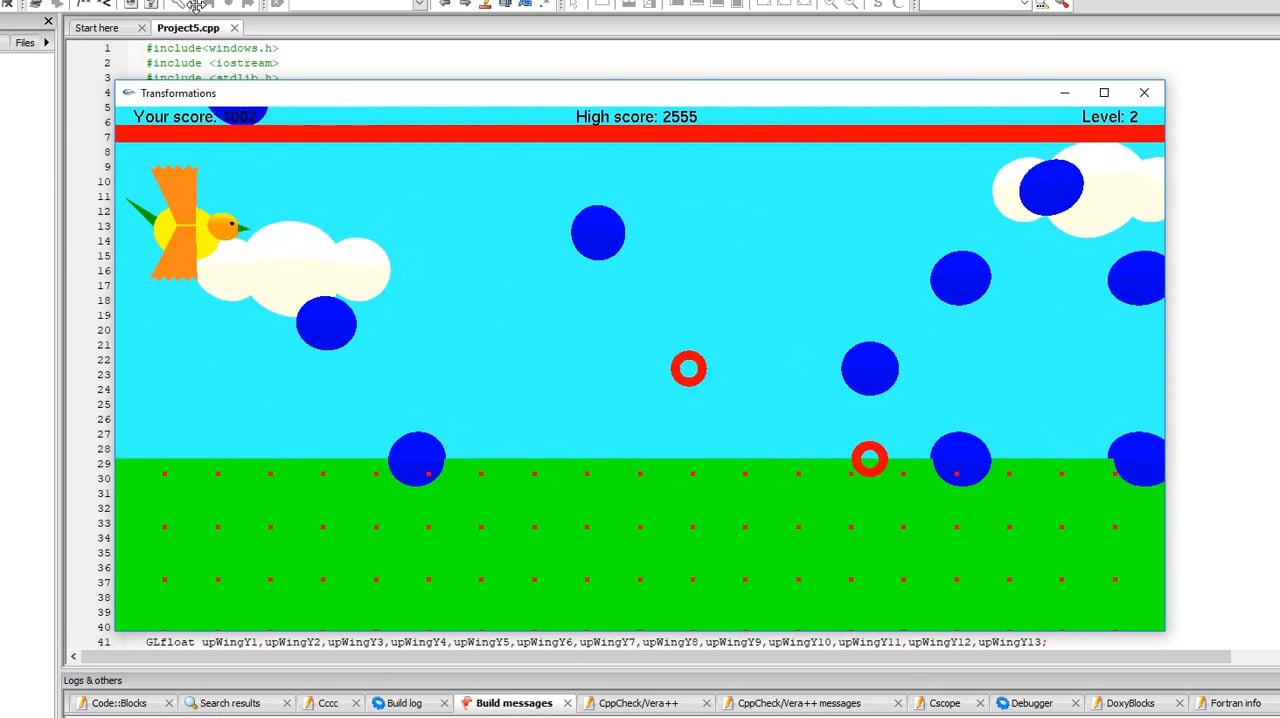Open the Code::Blocks log tab
This screenshot has width=1280, height=718.
pyautogui.click(x=119, y=703)
